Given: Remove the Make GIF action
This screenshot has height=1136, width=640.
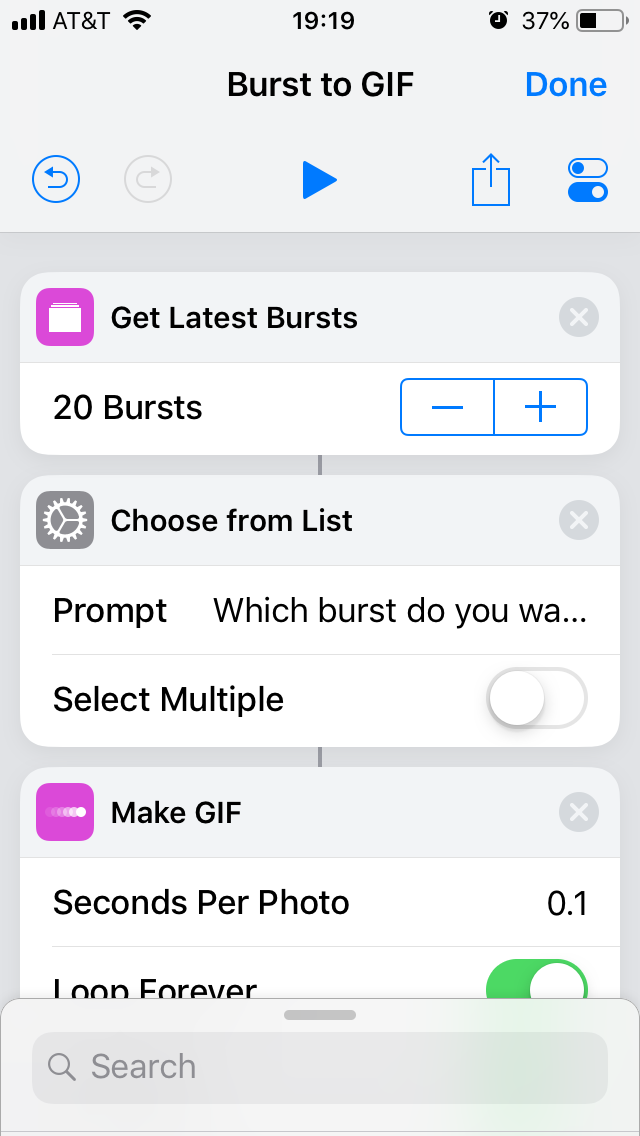Looking at the screenshot, I should pyautogui.click(x=578, y=812).
